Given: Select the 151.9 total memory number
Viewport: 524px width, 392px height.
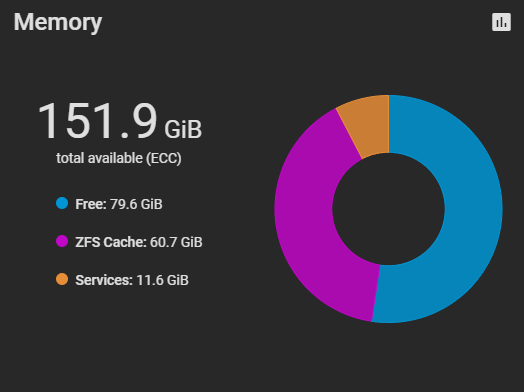Looking at the screenshot, I should click(x=97, y=121).
